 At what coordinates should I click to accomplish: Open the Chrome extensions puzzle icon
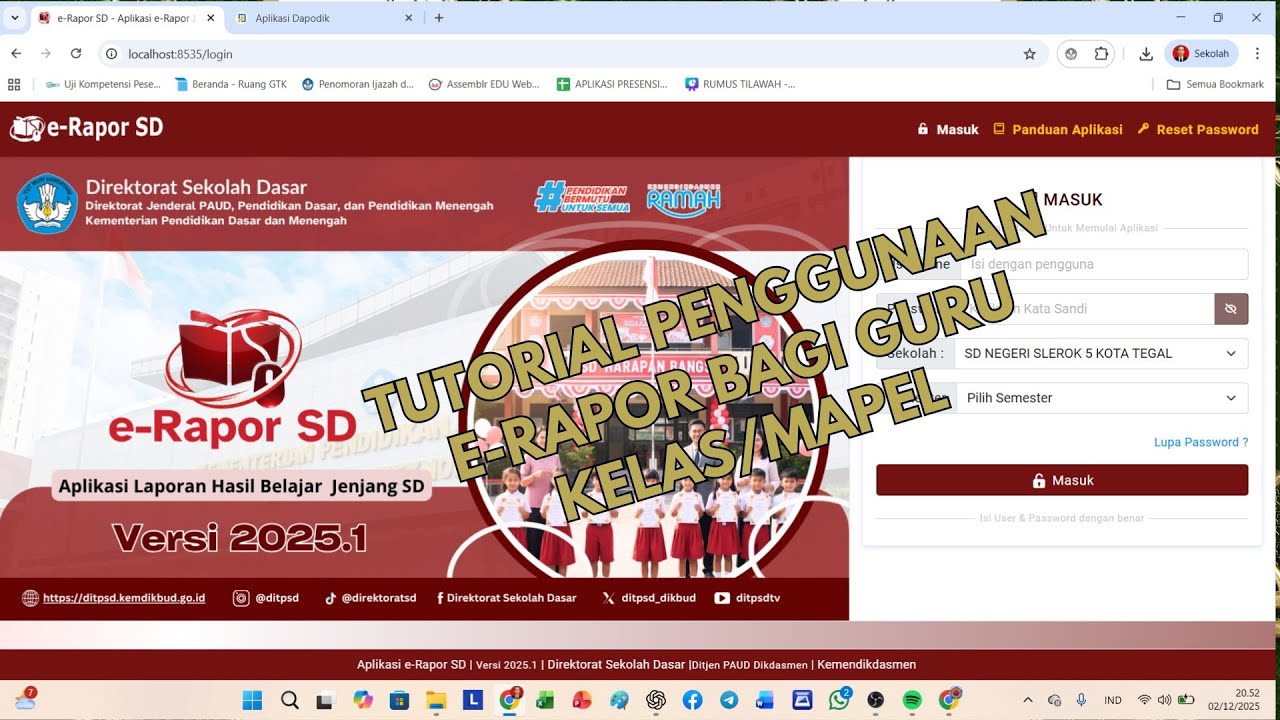[1101, 54]
